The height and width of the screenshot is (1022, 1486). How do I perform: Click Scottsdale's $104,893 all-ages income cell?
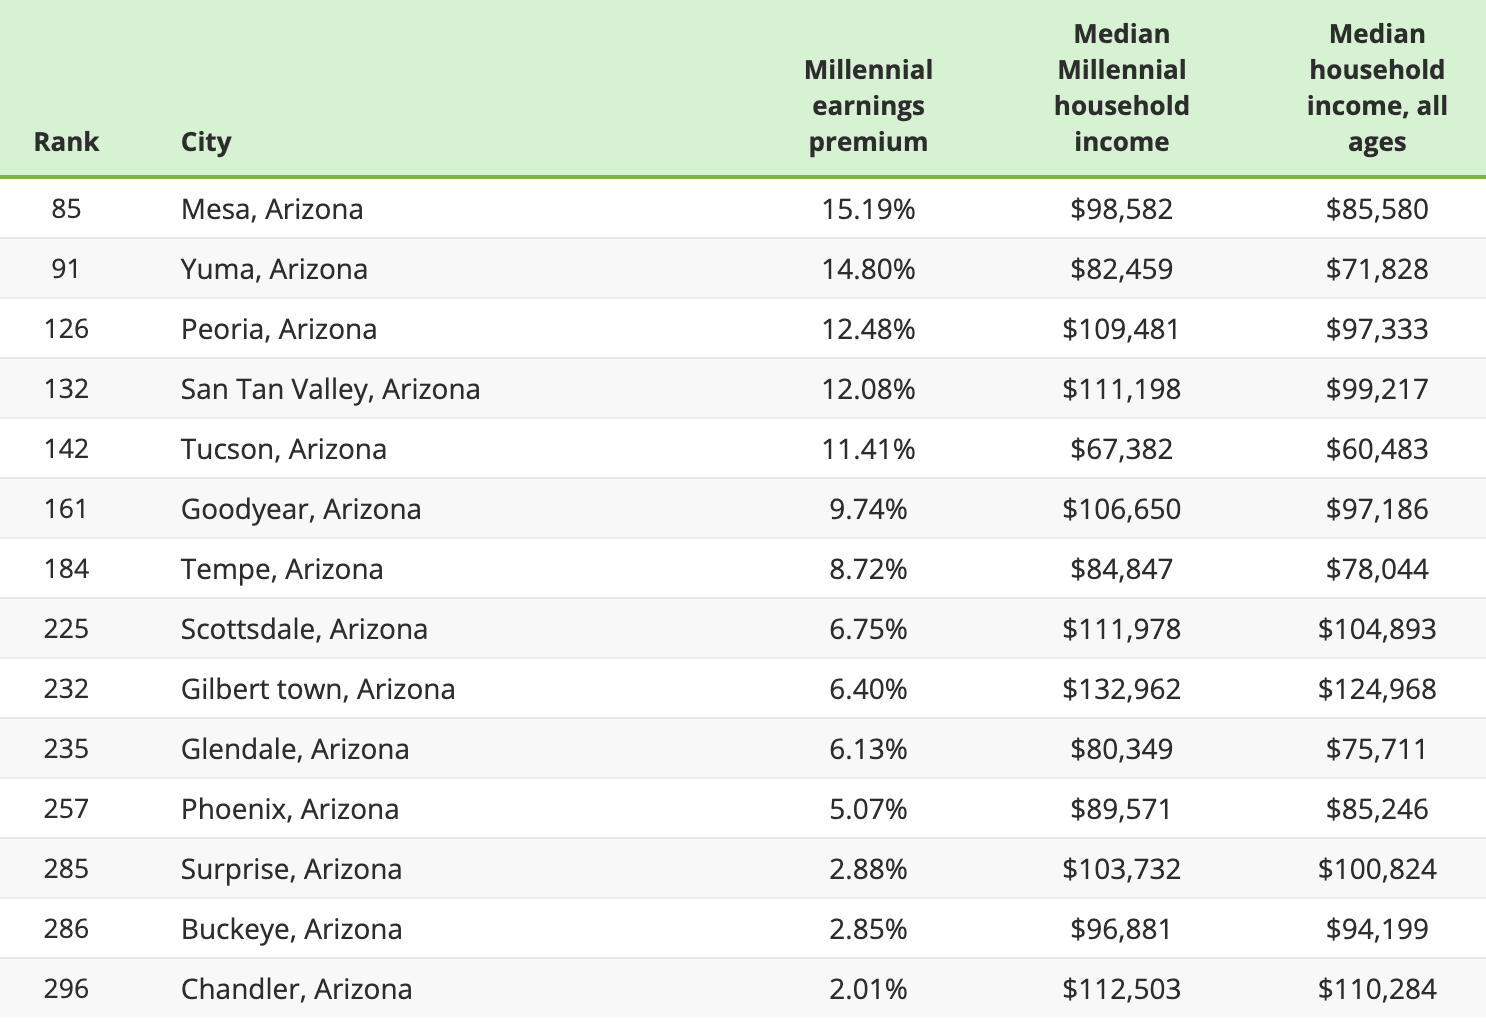tap(1377, 629)
